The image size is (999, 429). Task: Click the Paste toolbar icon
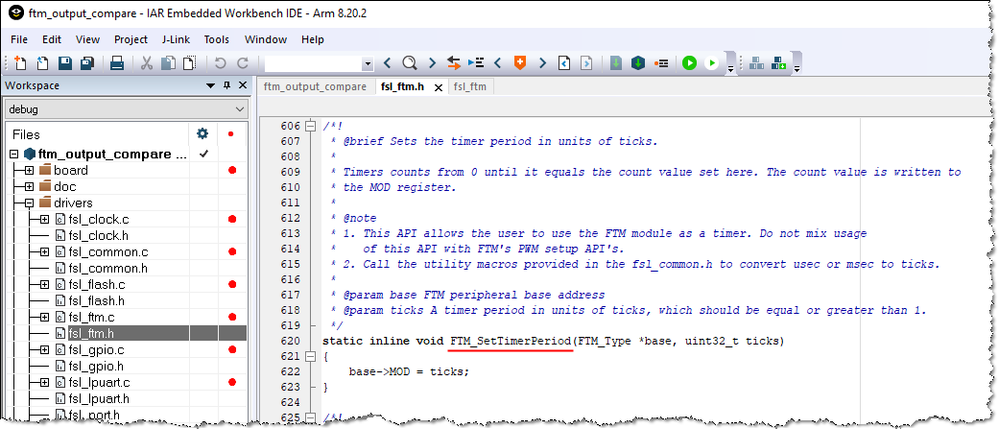point(190,63)
